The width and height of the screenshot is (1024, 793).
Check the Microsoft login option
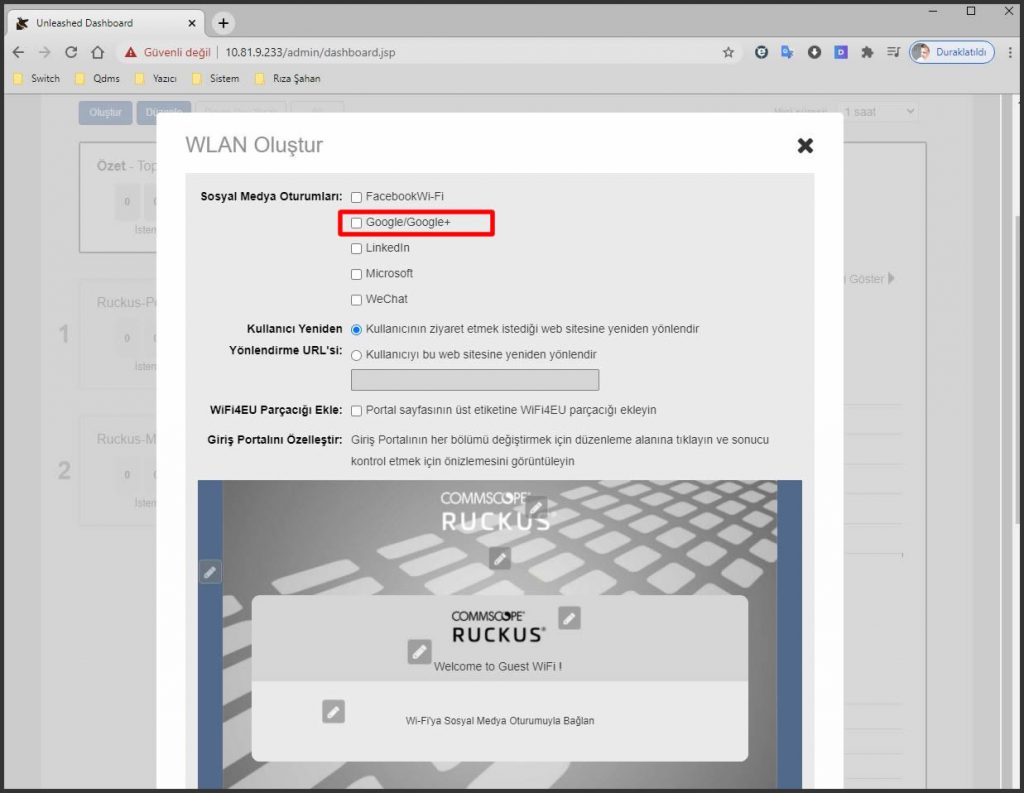(x=356, y=274)
